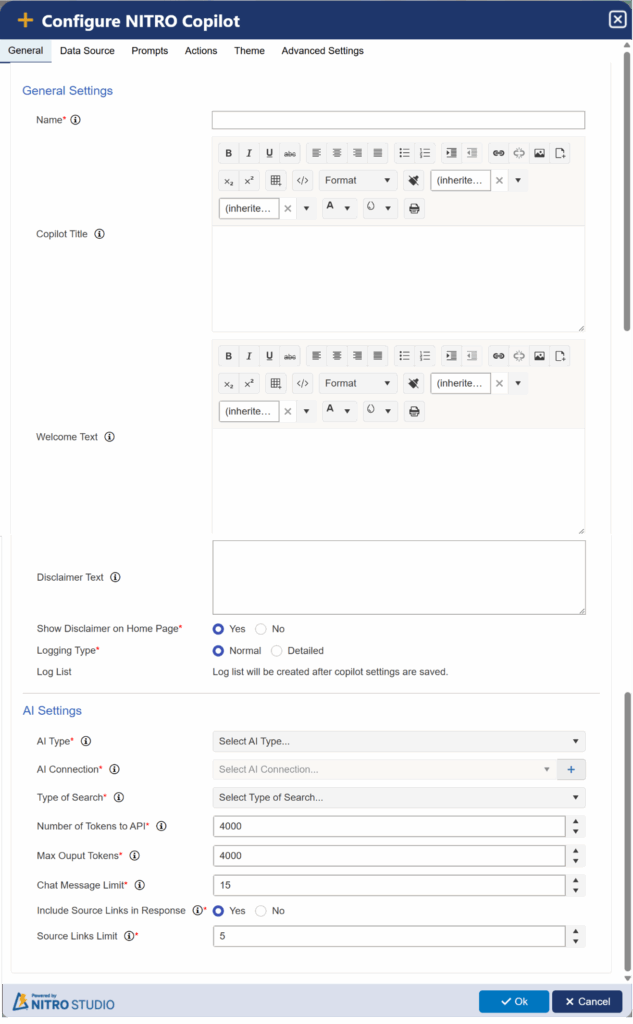Select Yes for Include Source Links
The image size is (633, 1024).
tap(218, 911)
